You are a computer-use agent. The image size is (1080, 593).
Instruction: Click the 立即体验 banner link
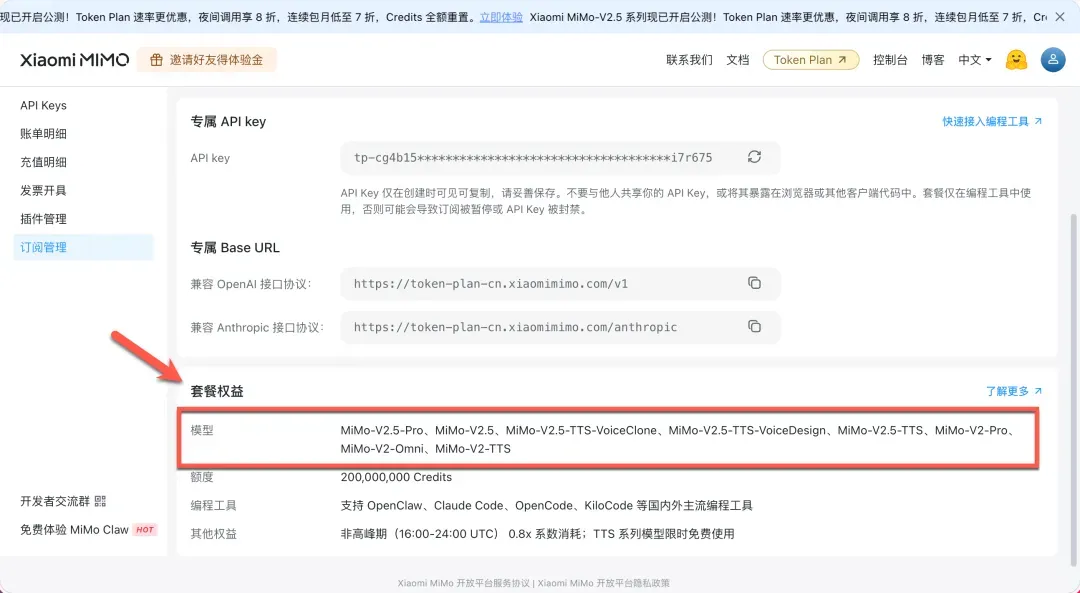click(501, 17)
